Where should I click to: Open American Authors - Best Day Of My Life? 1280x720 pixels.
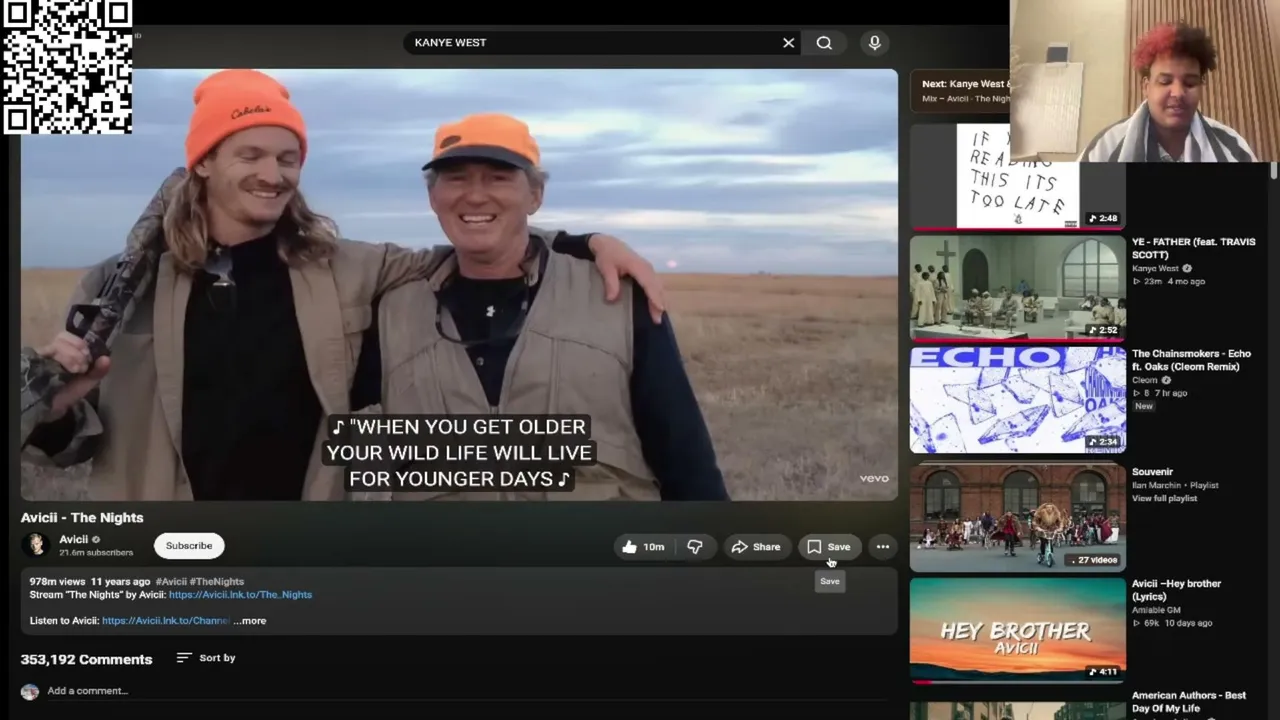(1189, 702)
